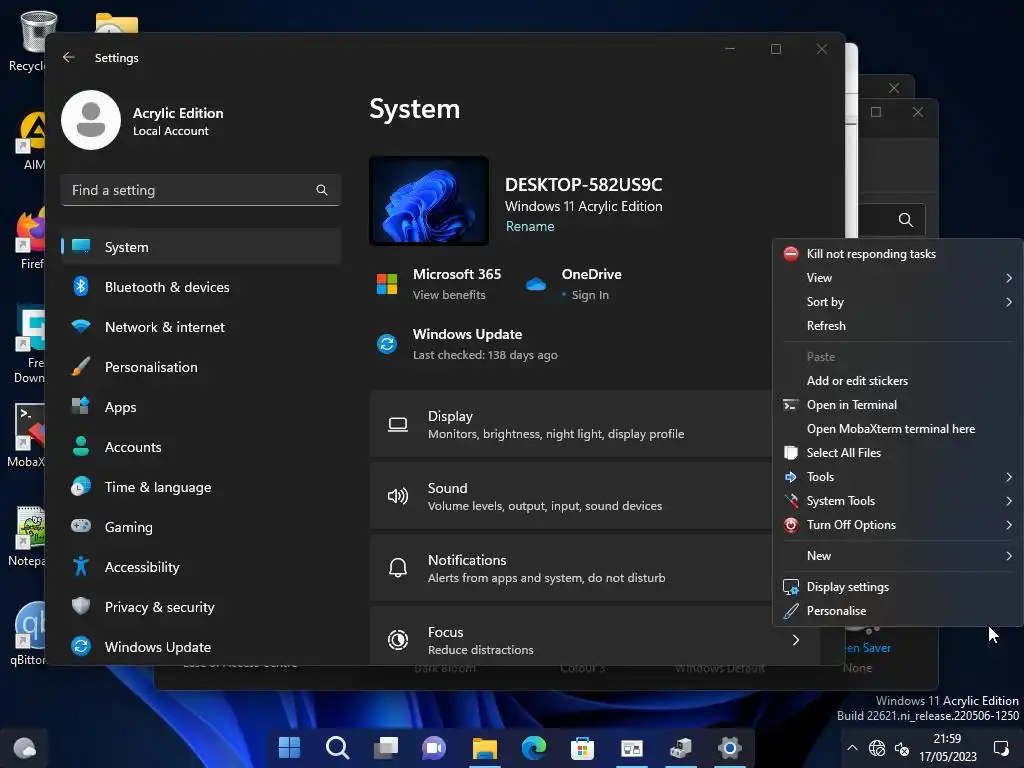This screenshot has height=768, width=1024.
Task: Choose Refresh from context menu
Action: point(897,326)
